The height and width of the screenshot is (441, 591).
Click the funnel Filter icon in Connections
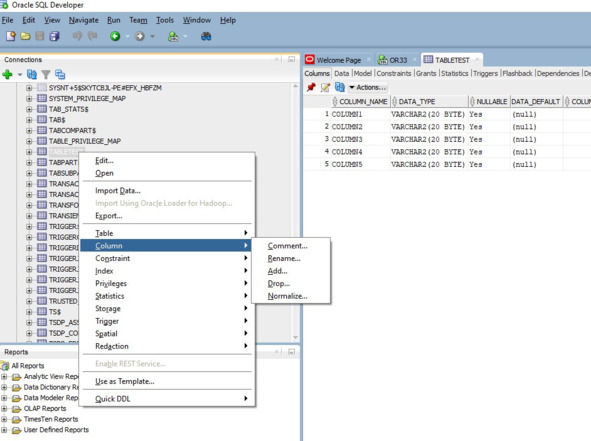(x=46, y=75)
